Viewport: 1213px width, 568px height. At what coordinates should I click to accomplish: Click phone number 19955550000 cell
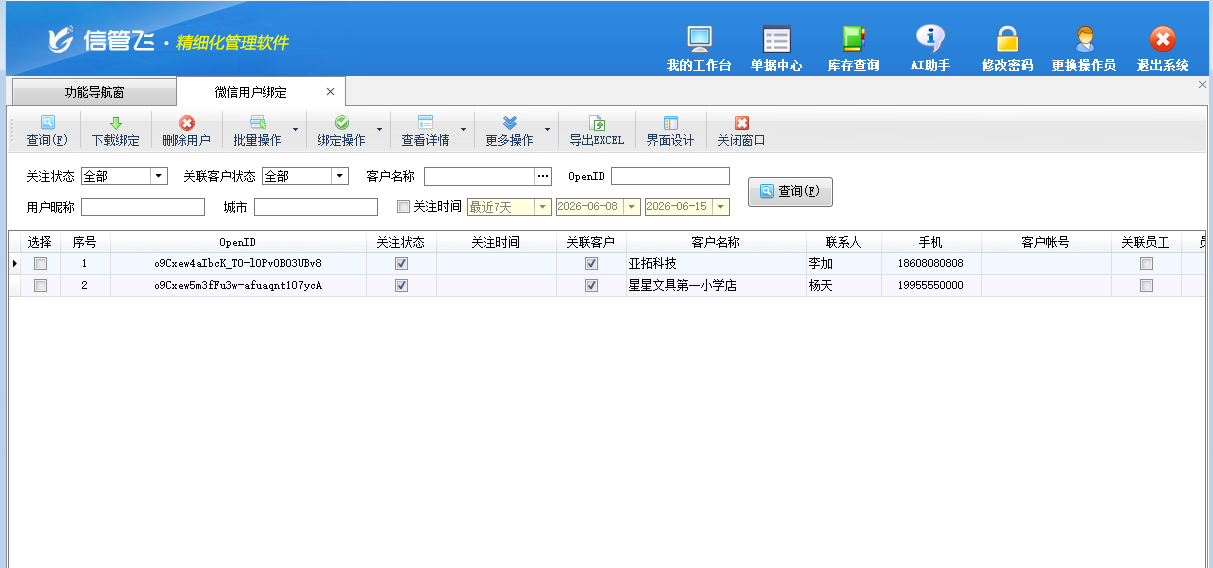931,286
